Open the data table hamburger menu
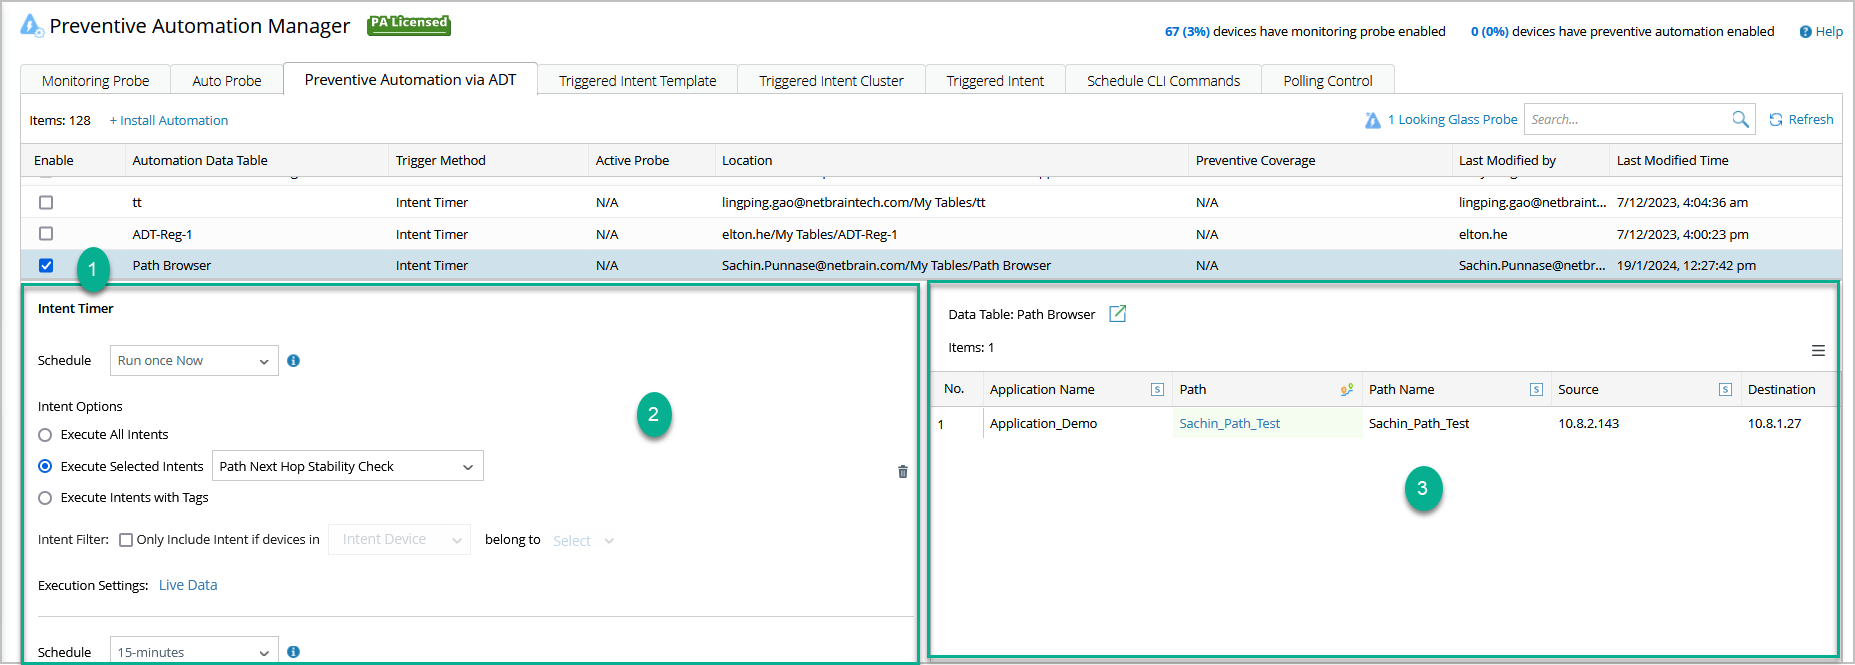 tap(1818, 351)
